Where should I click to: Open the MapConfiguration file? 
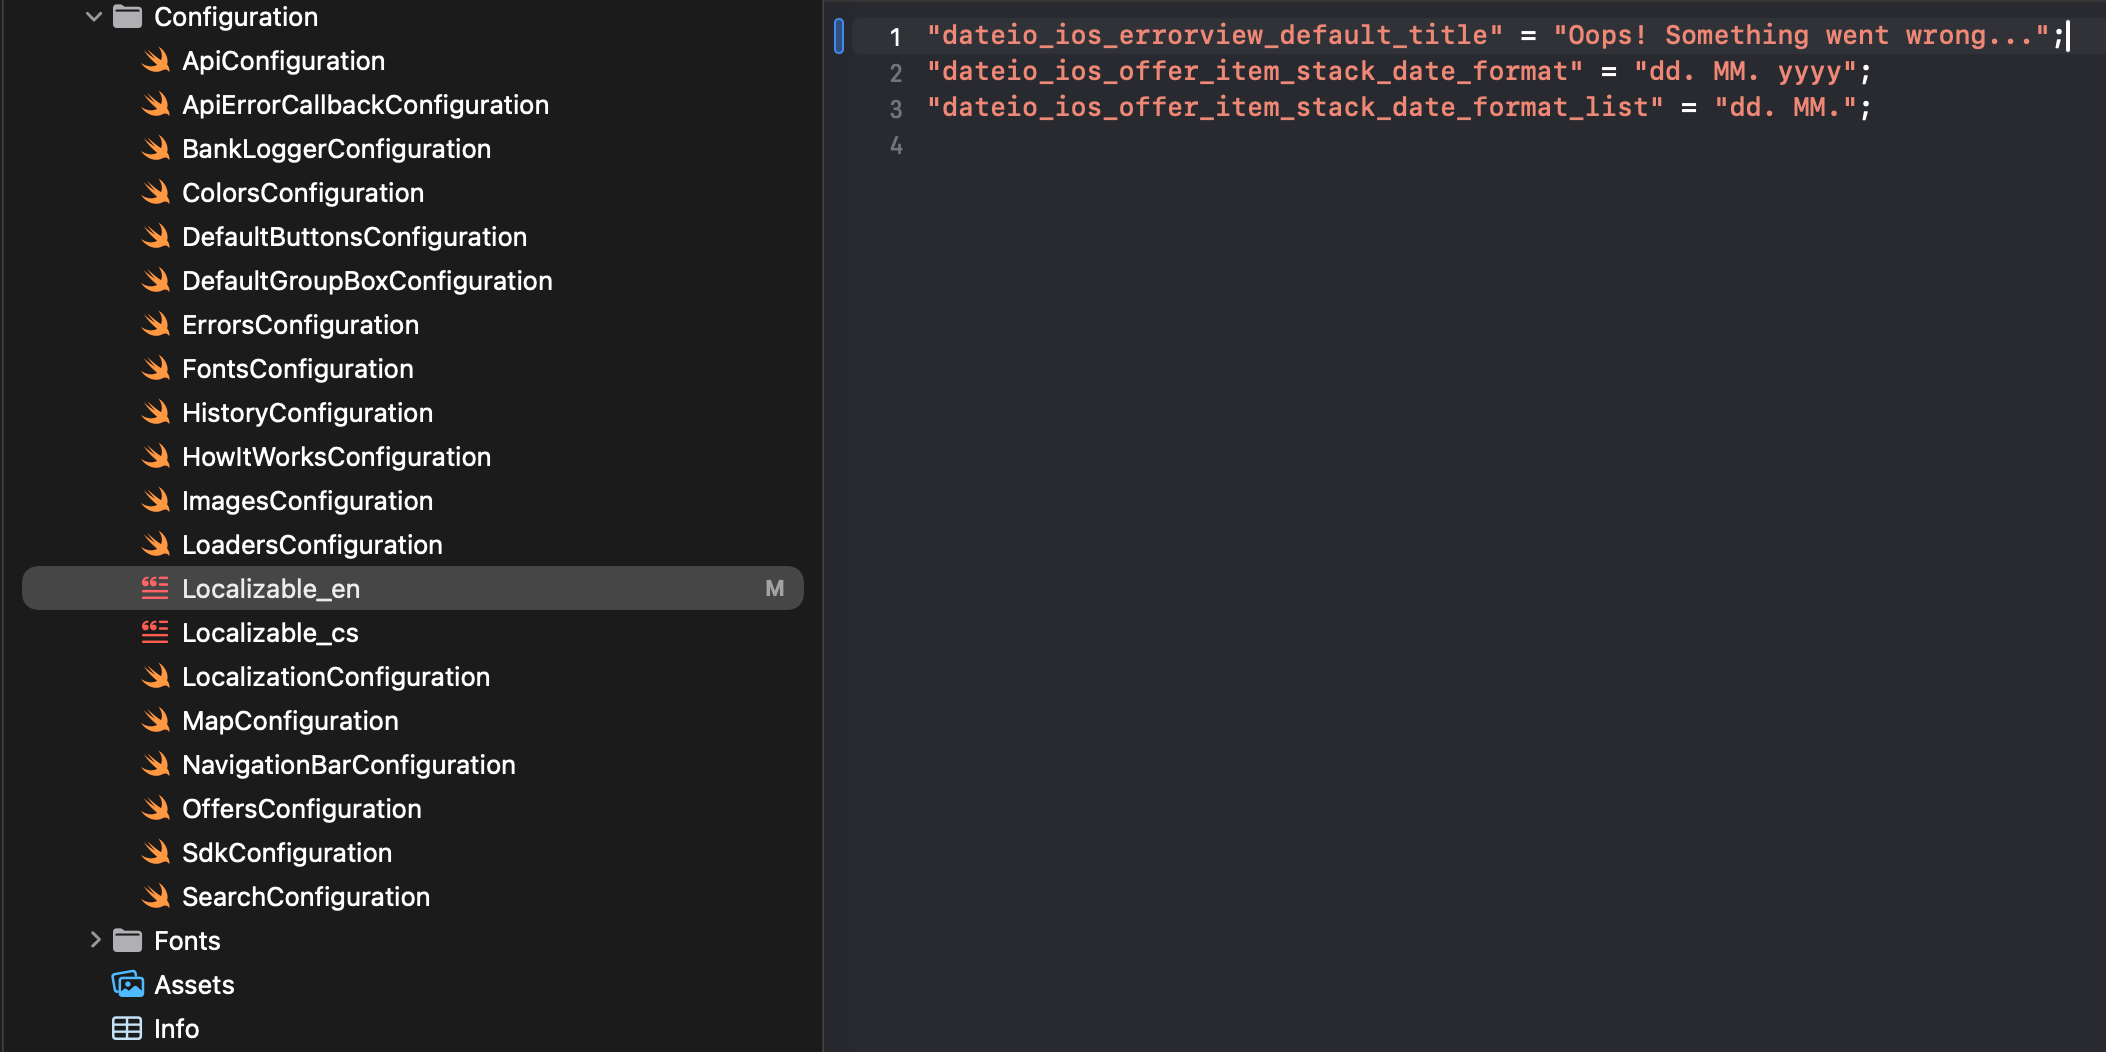click(x=290, y=721)
